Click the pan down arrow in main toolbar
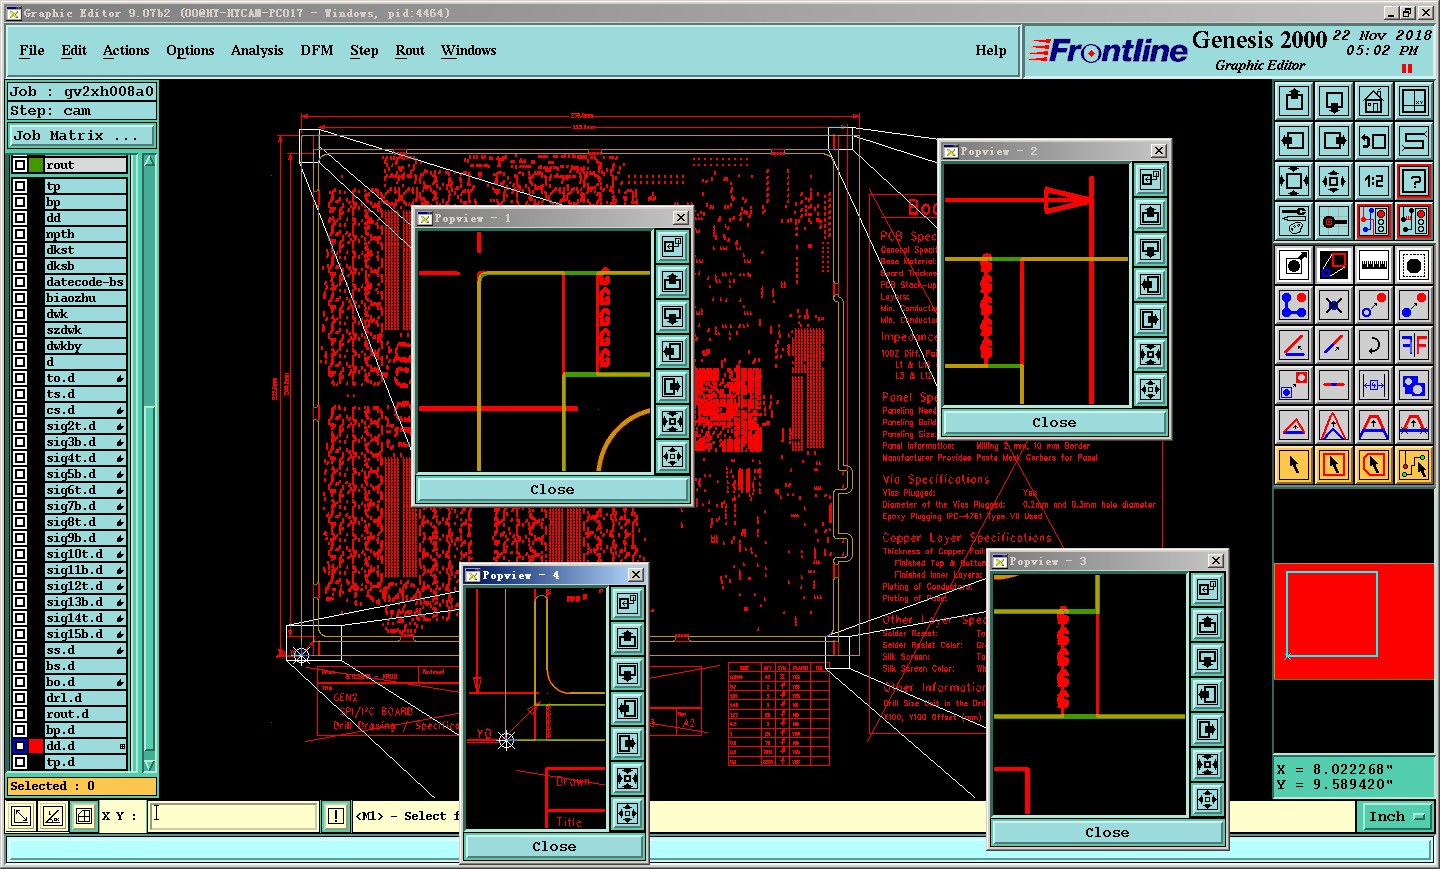The image size is (1440, 869). (1334, 101)
